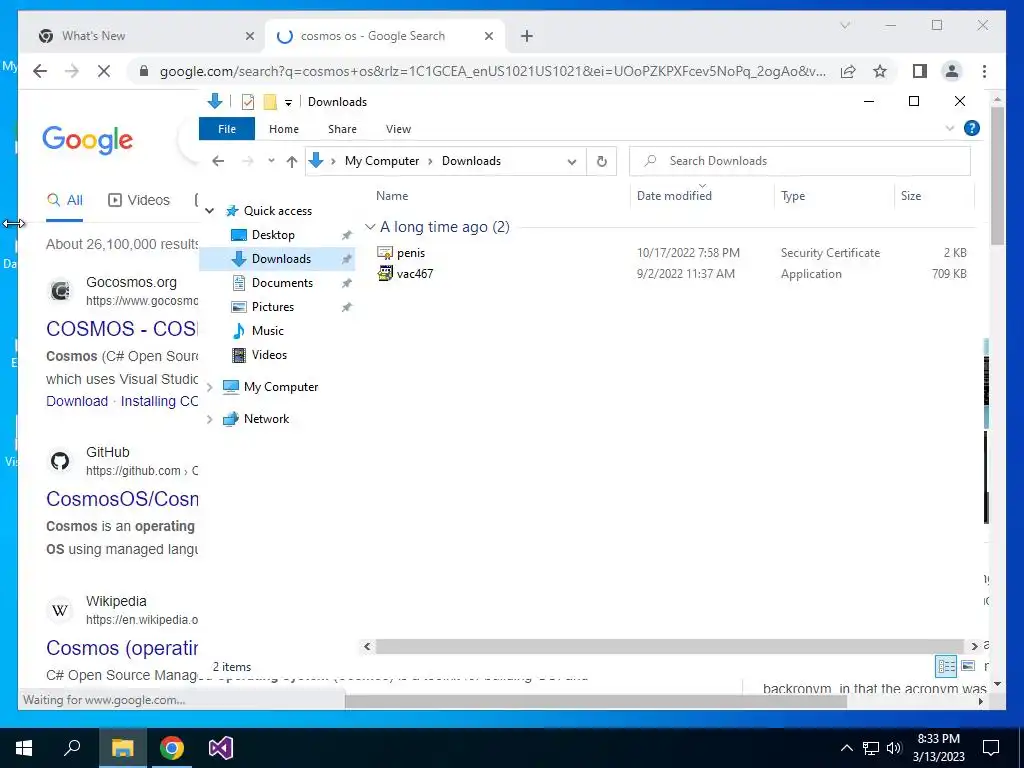The image size is (1024, 768).
Task: Select the All search filter
Action: click(x=65, y=200)
